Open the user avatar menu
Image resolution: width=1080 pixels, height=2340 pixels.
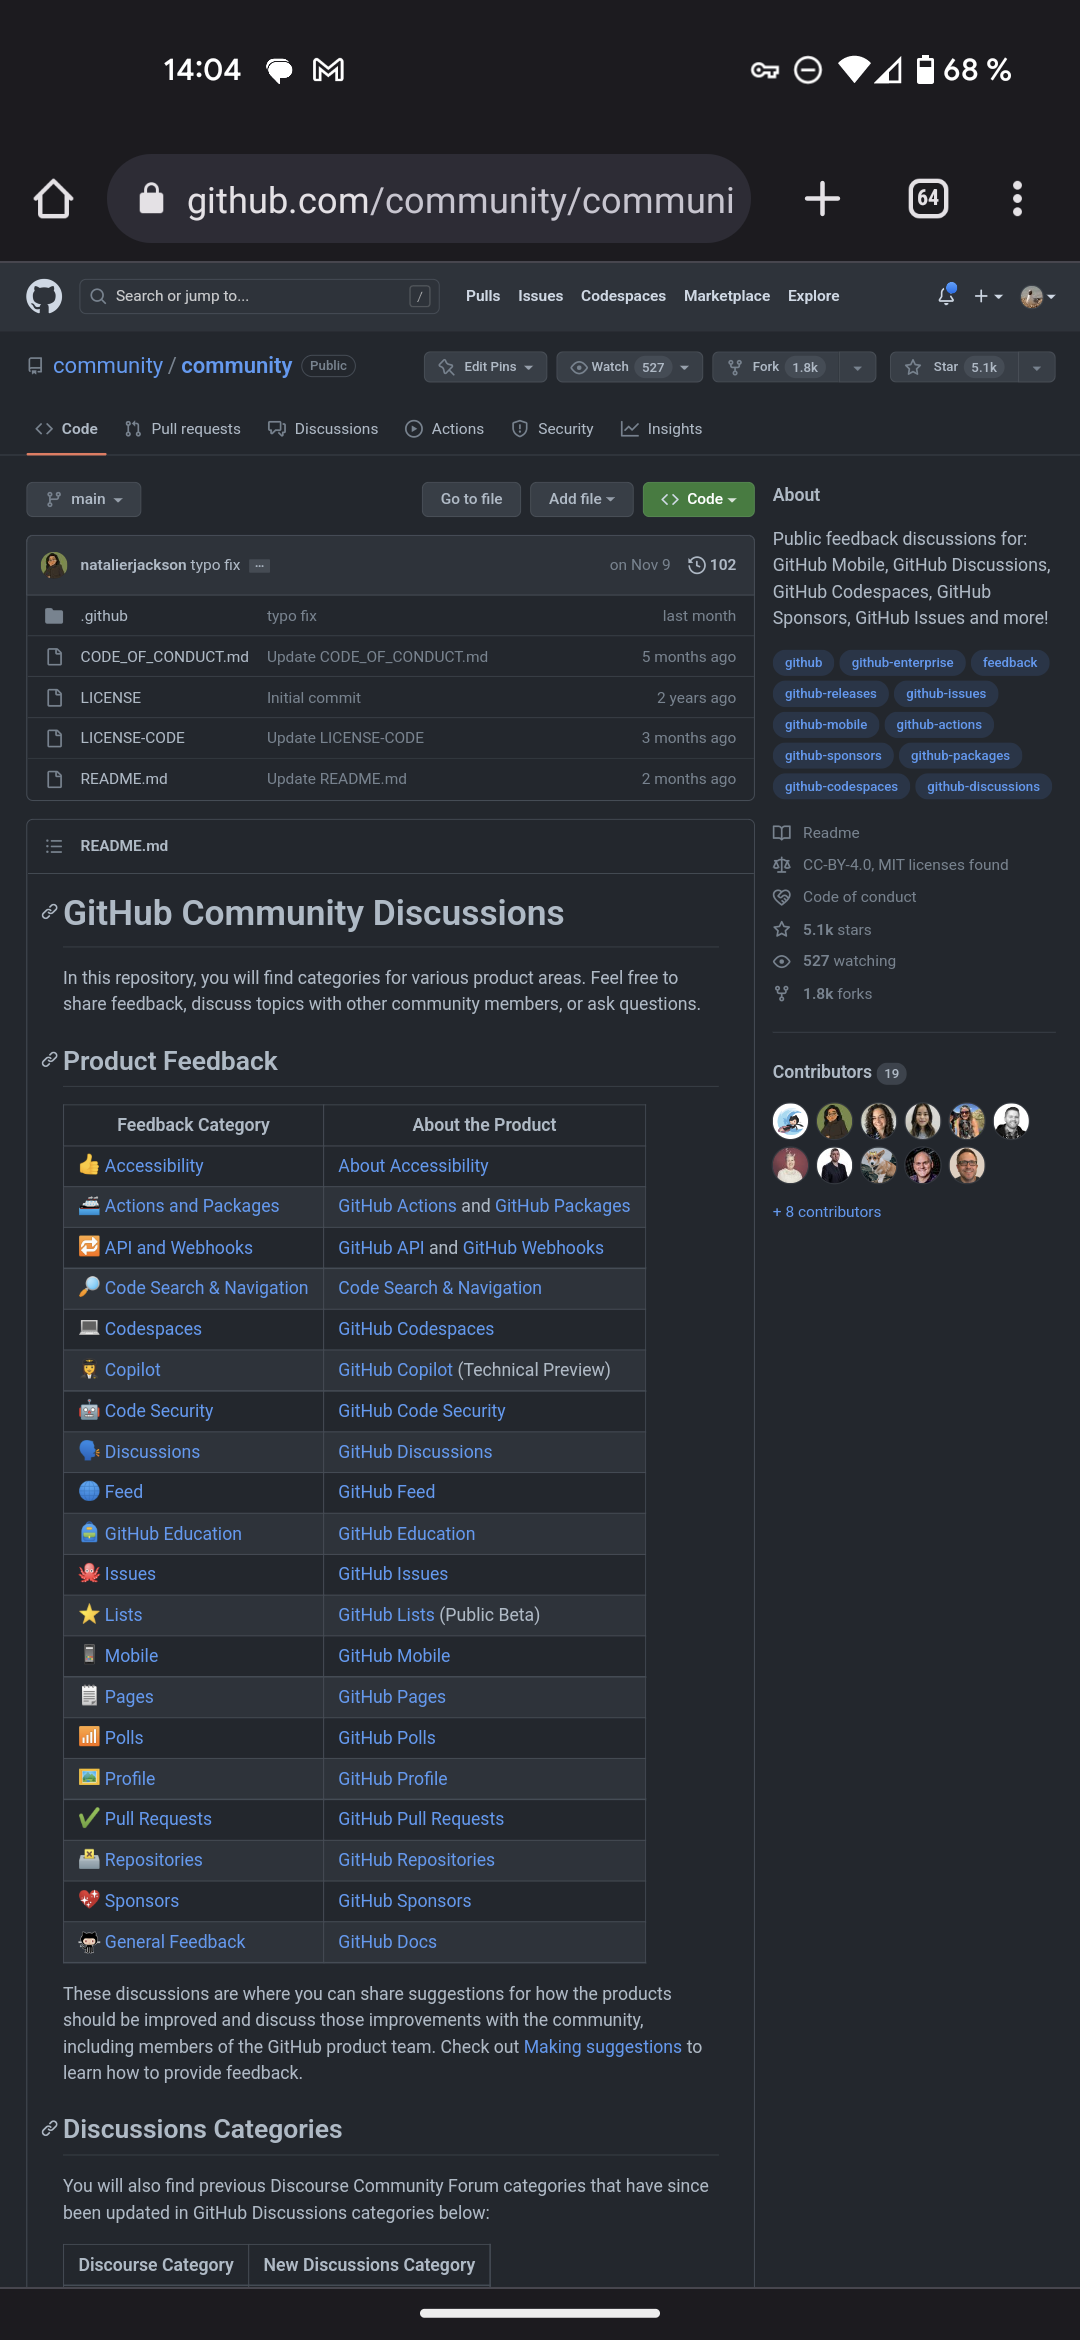(1038, 296)
